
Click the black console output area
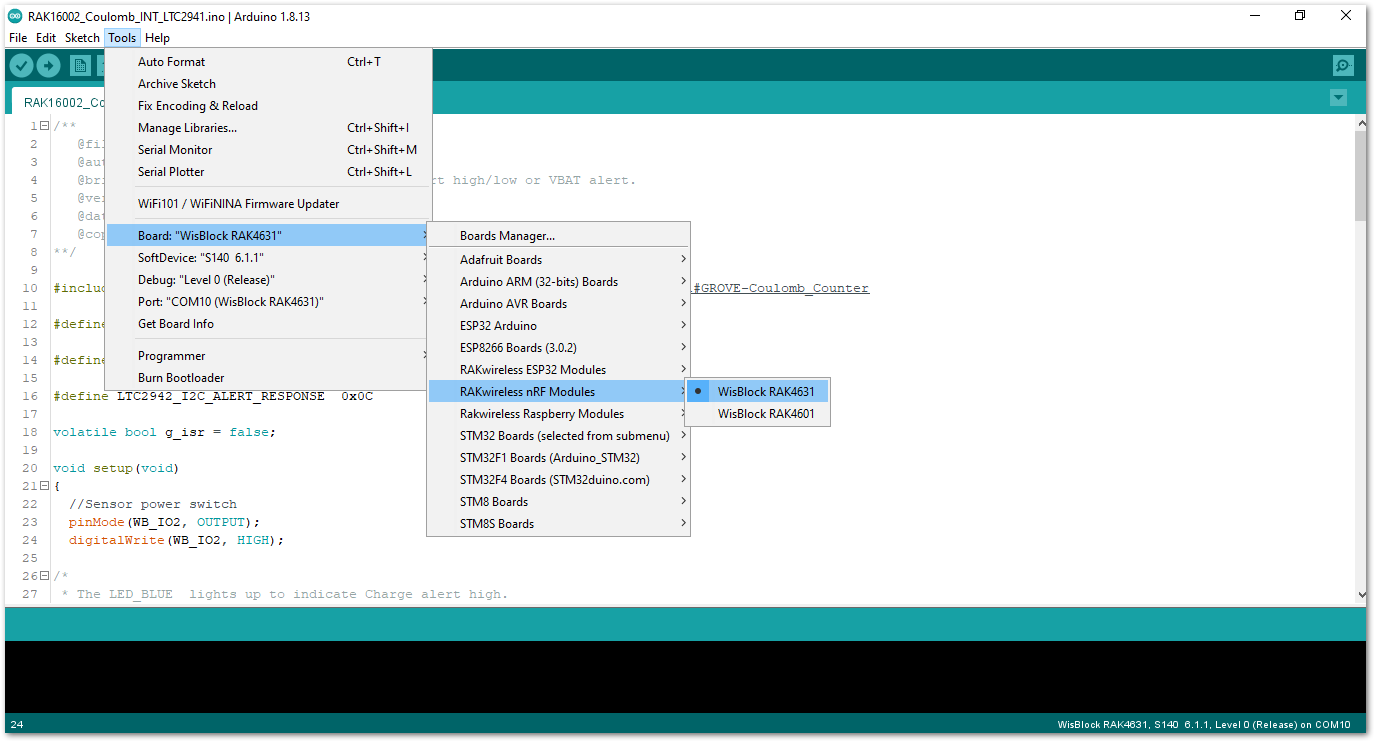tap(685, 677)
